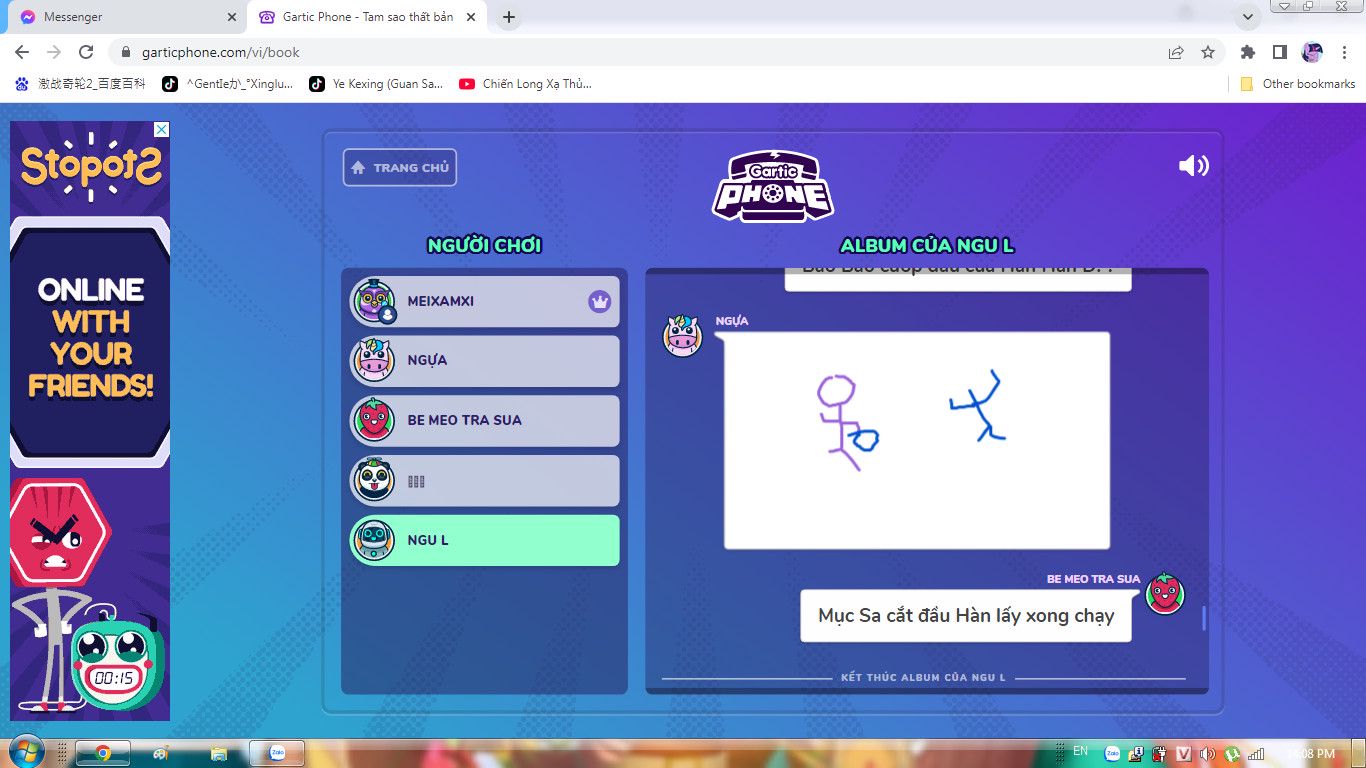Open BE MEO TRA SUA's album
Screen dimensions: 1366x768
tap(484, 421)
